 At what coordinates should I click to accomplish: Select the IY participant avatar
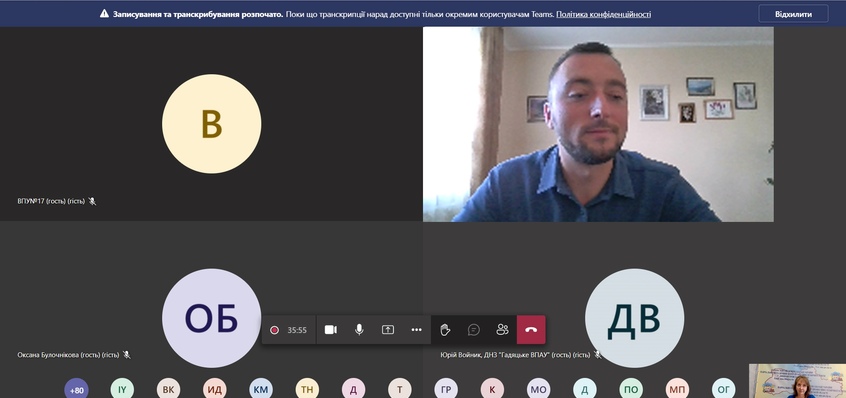[x=122, y=389]
